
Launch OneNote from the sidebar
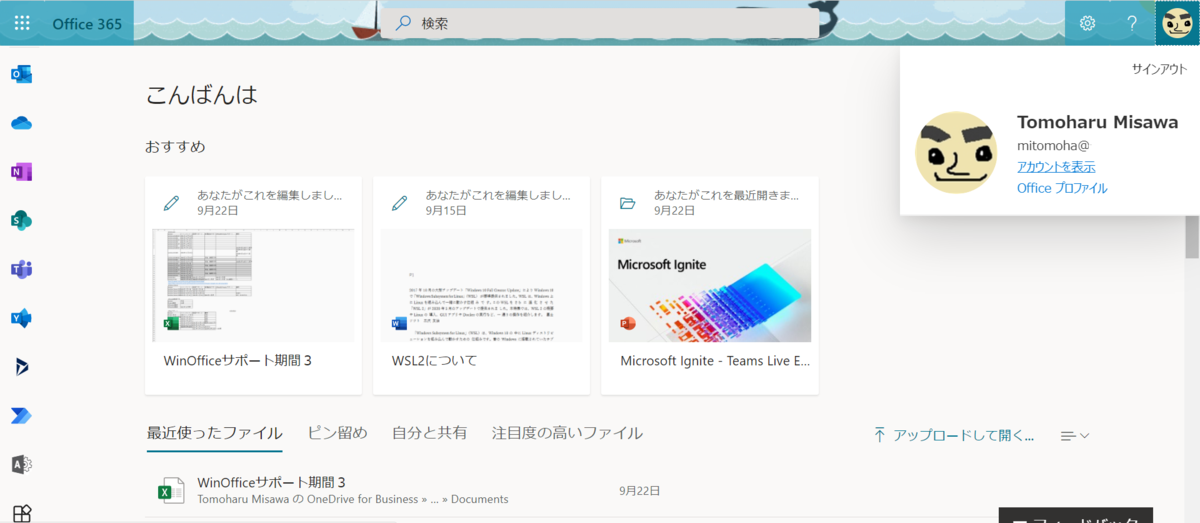21,172
